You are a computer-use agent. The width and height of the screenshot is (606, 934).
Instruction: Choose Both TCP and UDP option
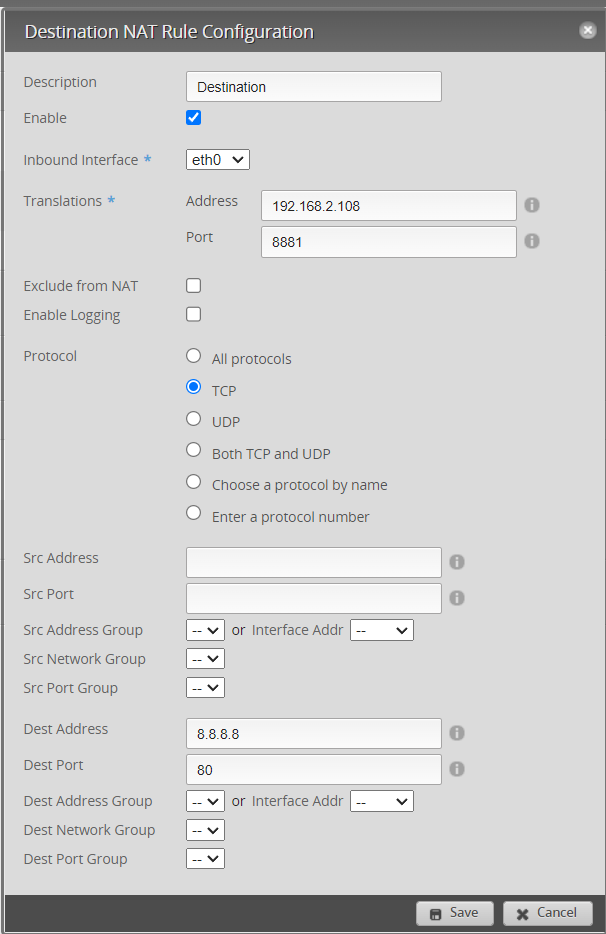tap(194, 451)
